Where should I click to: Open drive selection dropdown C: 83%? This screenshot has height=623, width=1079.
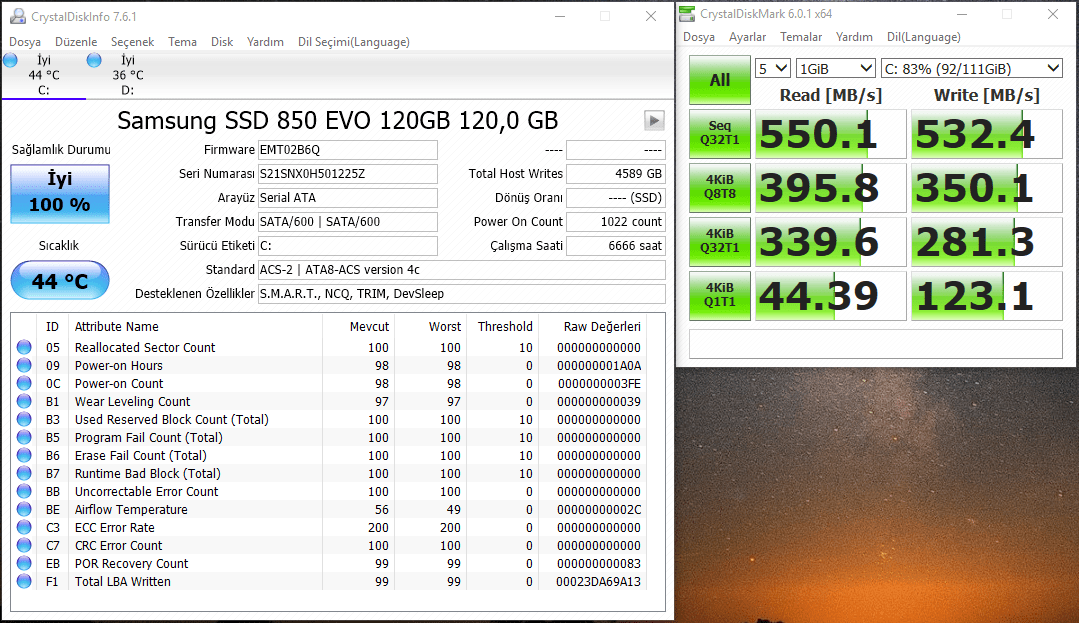pos(972,69)
